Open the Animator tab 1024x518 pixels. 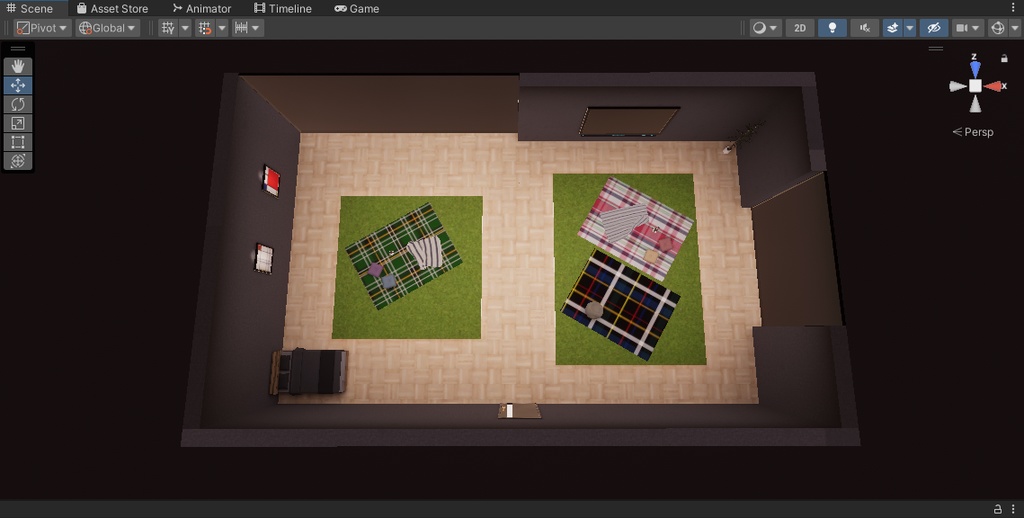point(202,8)
